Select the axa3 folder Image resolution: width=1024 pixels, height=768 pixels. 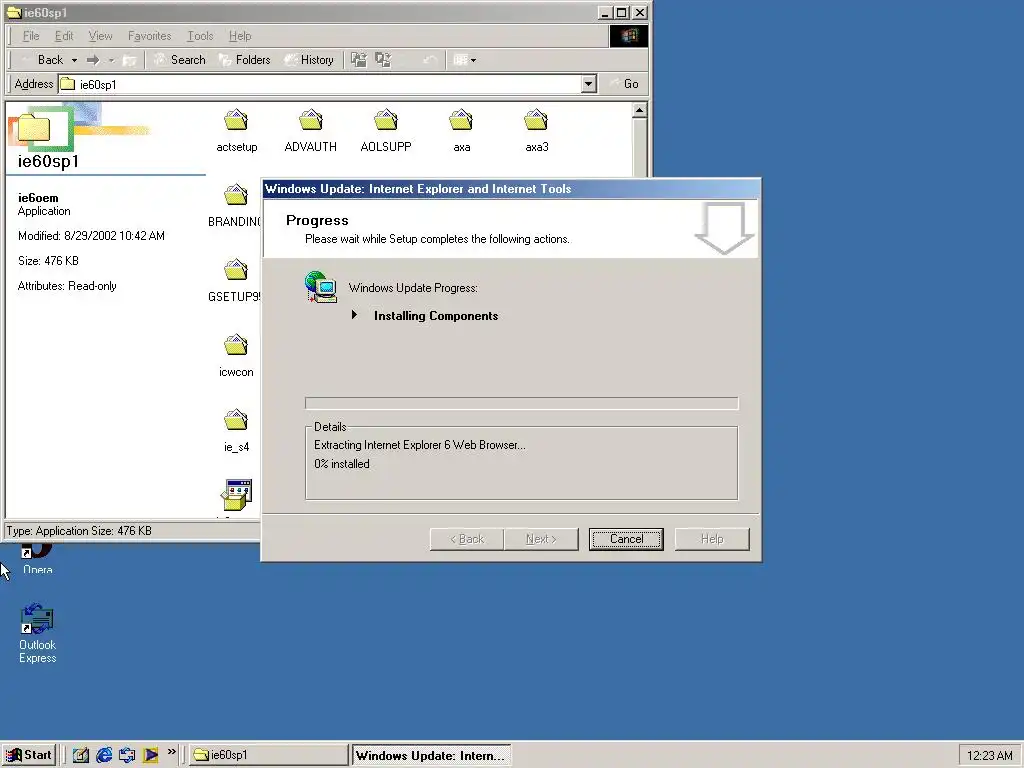[536, 131]
